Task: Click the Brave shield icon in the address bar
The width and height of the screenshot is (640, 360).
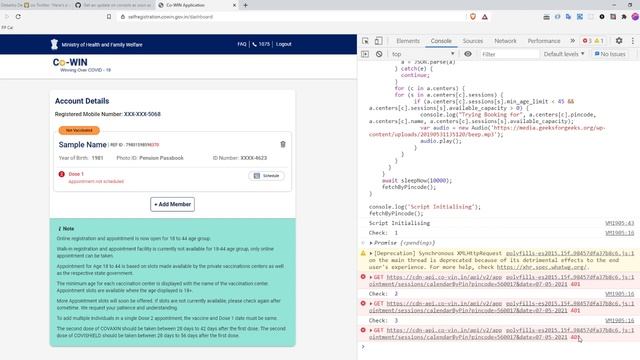Action: click(x=473, y=17)
